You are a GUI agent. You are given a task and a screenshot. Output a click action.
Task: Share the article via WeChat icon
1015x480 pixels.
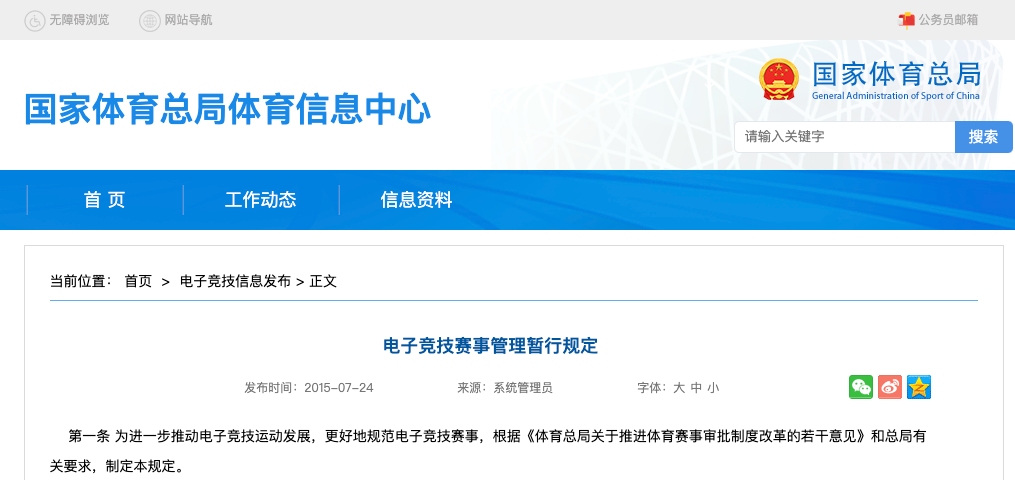[860, 387]
